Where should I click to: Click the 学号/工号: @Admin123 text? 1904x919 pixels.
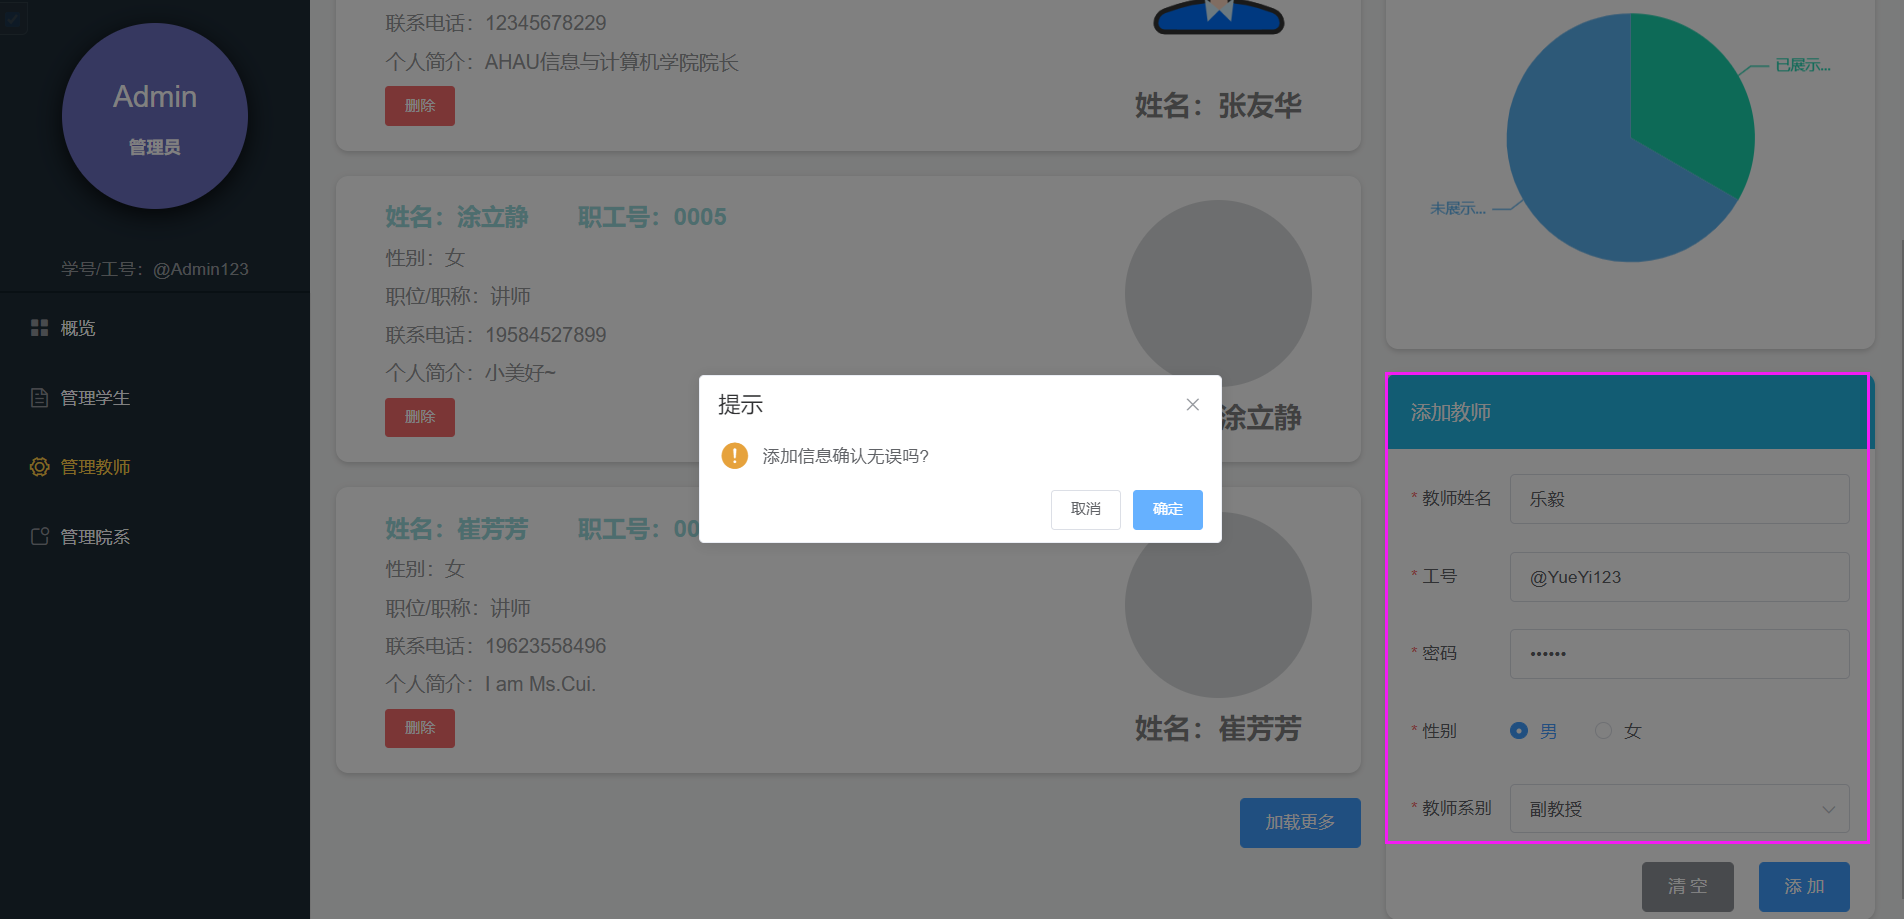point(155,269)
